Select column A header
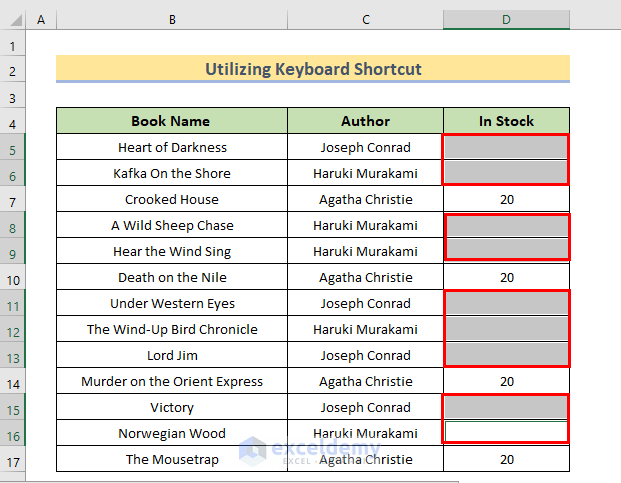This screenshot has width=621, height=483. [41, 20]
